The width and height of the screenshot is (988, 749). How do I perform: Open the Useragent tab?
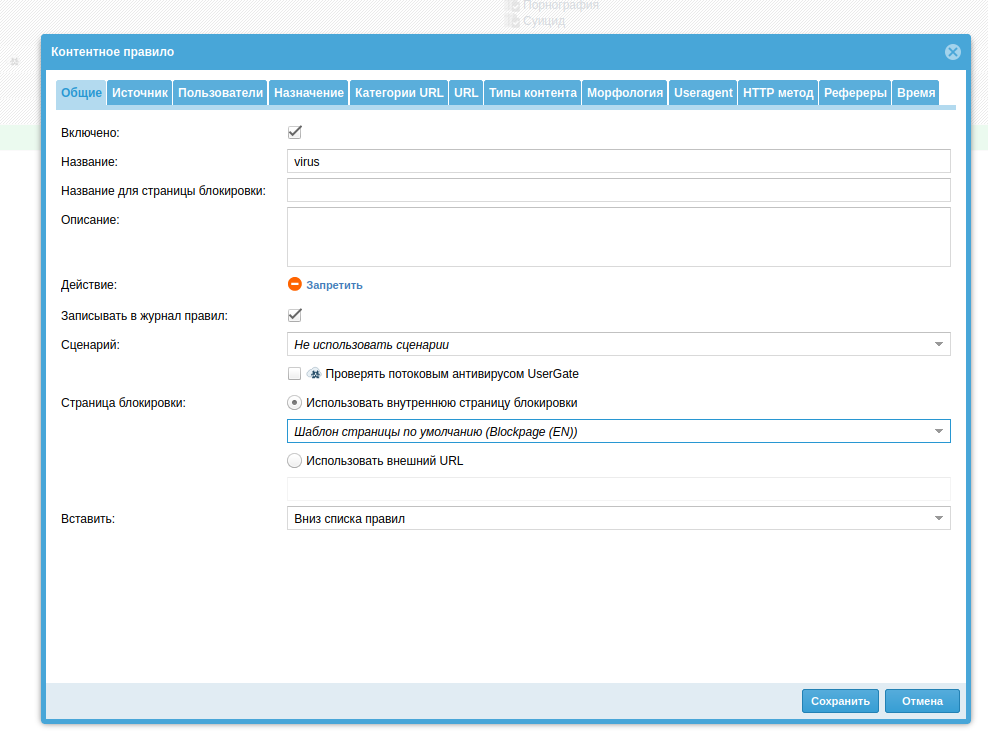(703, 93)
